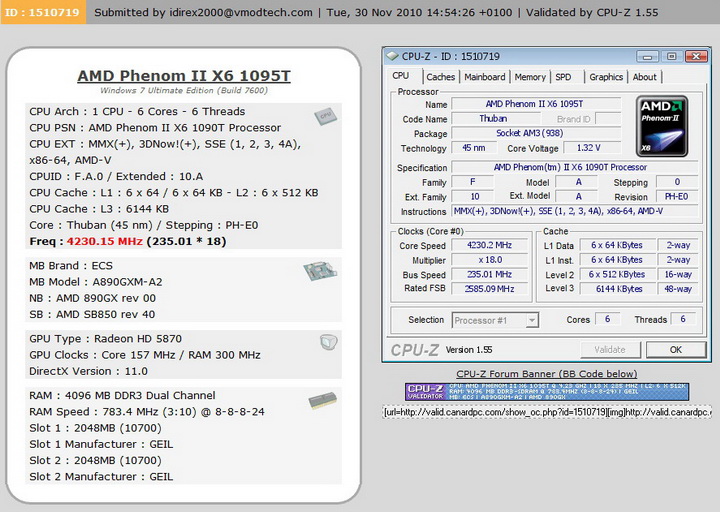The width and height of the screenshot is (720, 512).
Task: Click the Level 3 cache value 6144 KBytes
Action: 618,289
